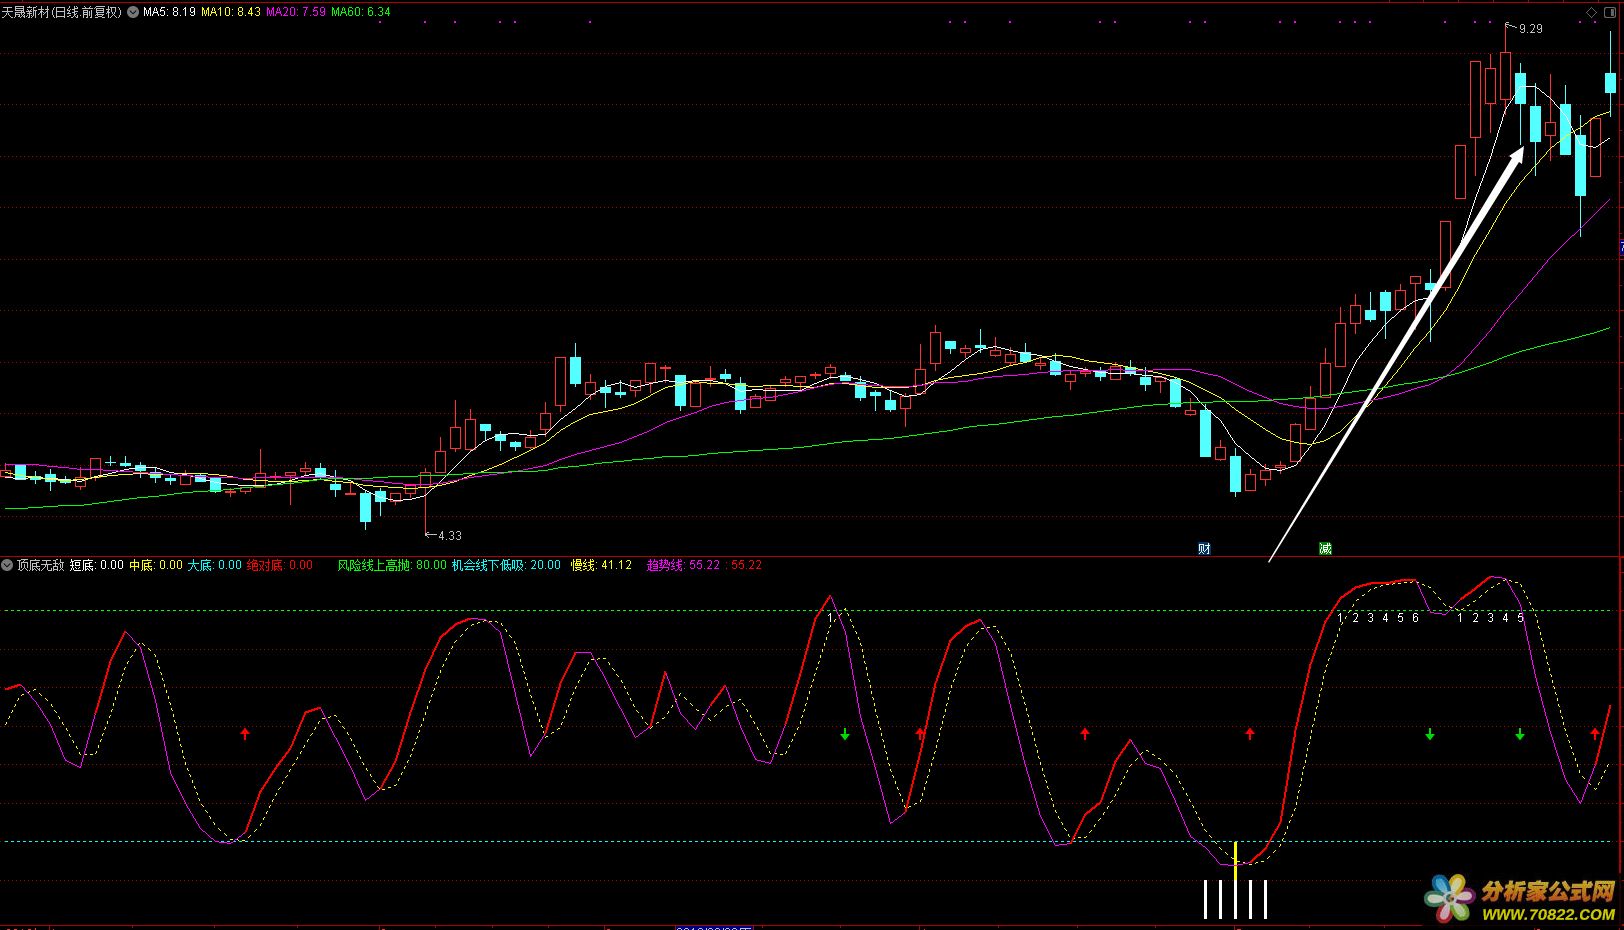Click the side panel toggle icon at top-right
The height and width of the screenshot is (930, 1624).
click(x=1612, y=12)
